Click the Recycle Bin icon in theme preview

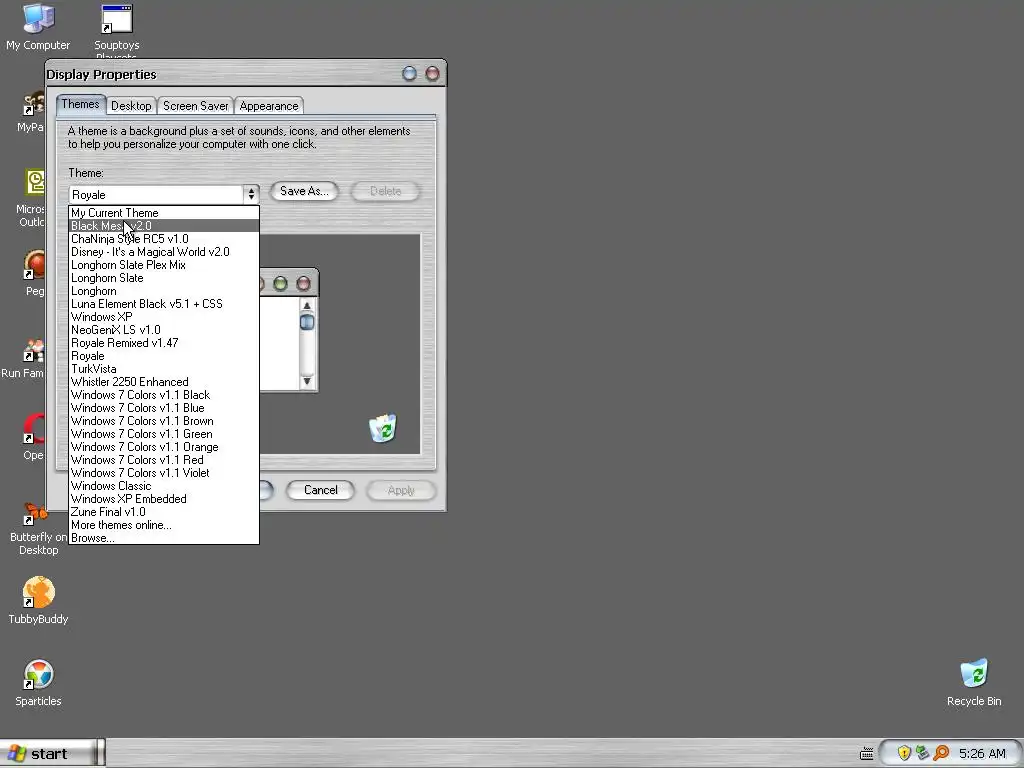point(383,428)
